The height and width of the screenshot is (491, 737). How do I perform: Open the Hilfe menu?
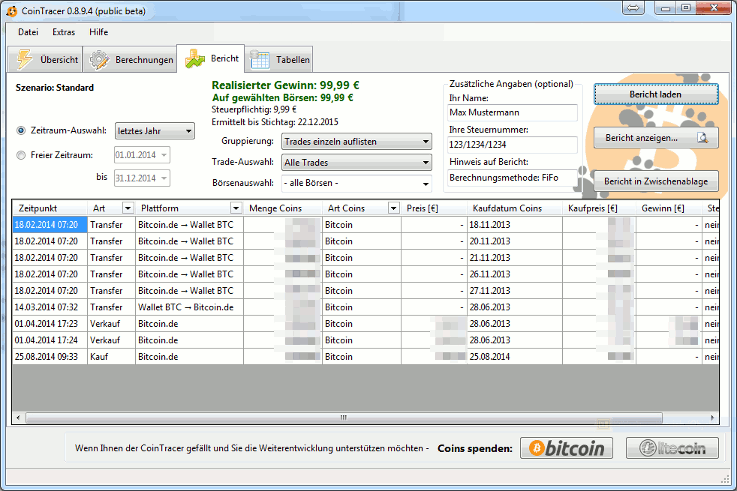coord(99,32)
